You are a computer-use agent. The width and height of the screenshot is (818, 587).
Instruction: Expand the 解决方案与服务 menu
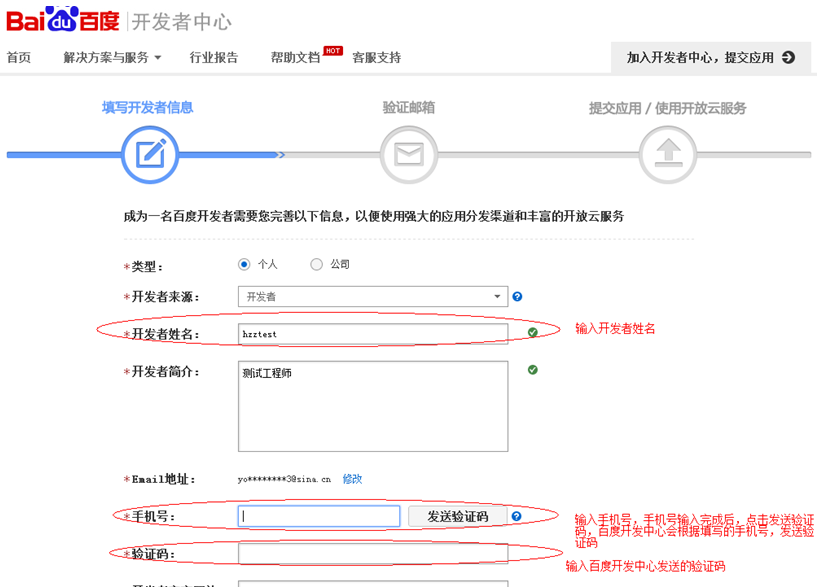(112, 58)
